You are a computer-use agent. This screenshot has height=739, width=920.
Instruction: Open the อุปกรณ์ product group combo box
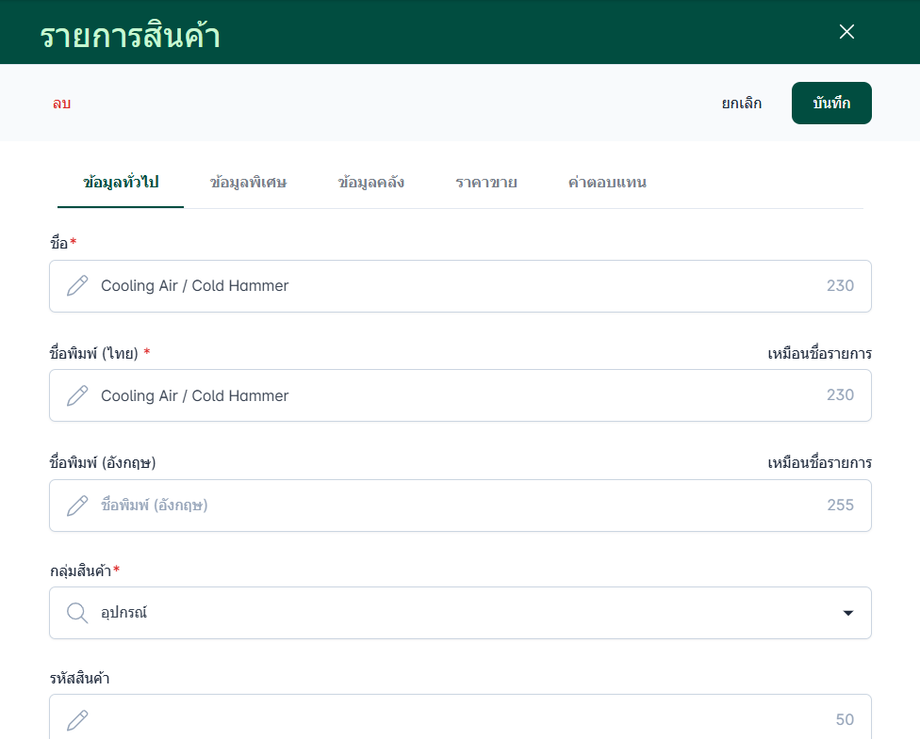point(460,613)
